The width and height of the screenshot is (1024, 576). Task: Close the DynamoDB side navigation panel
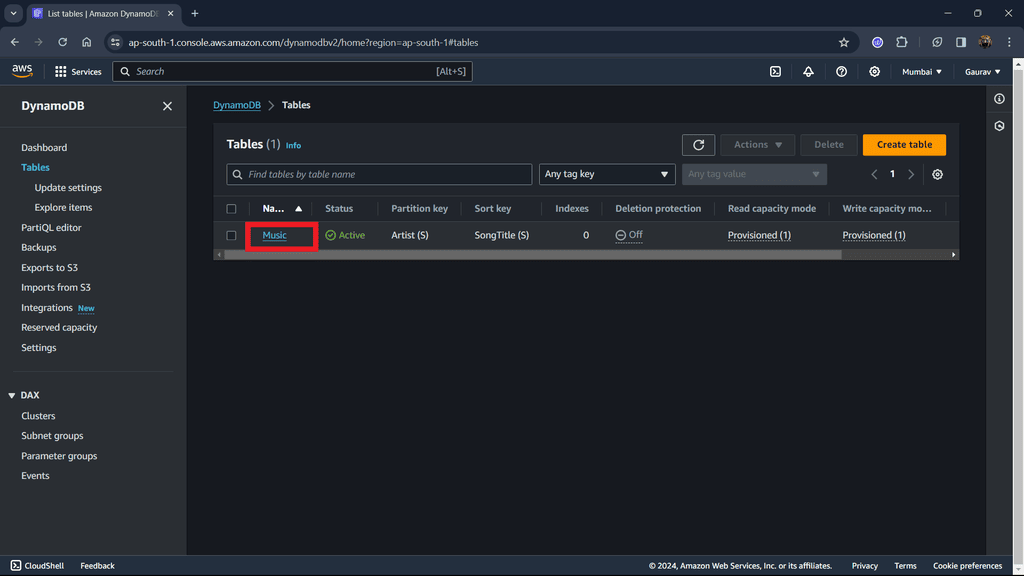(167, 106)
